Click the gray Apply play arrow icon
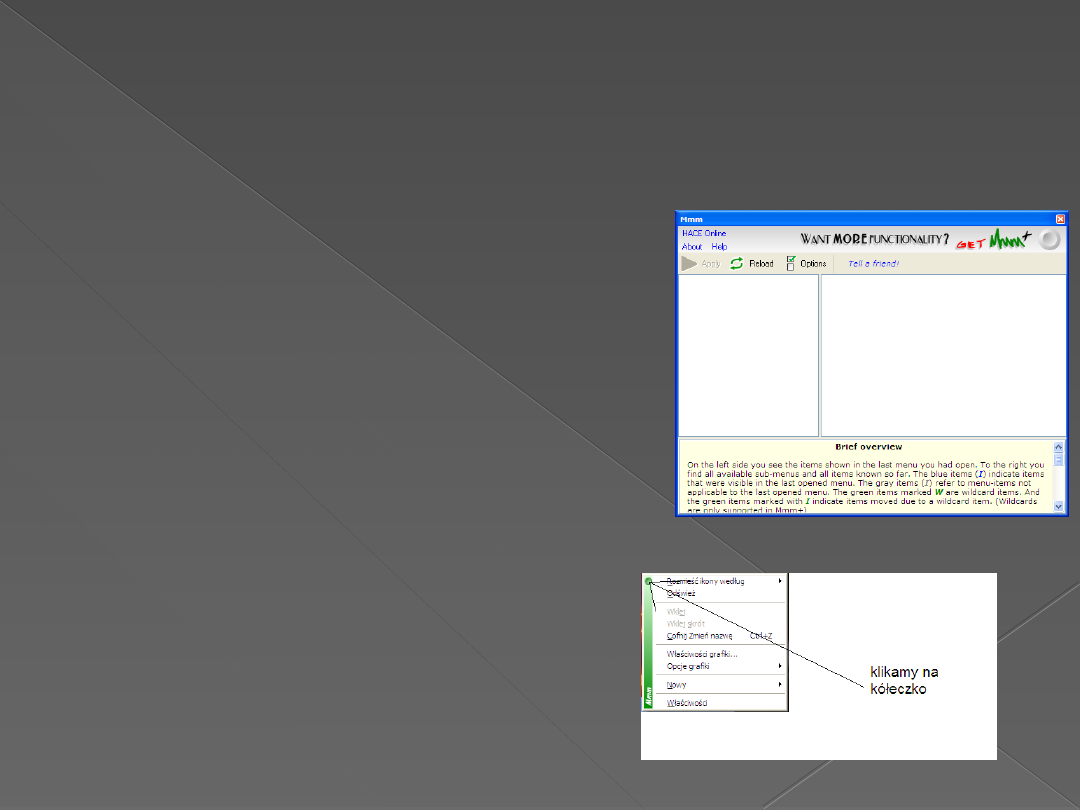This screenshot has width=1080, height=810. [x=689, y=264]
